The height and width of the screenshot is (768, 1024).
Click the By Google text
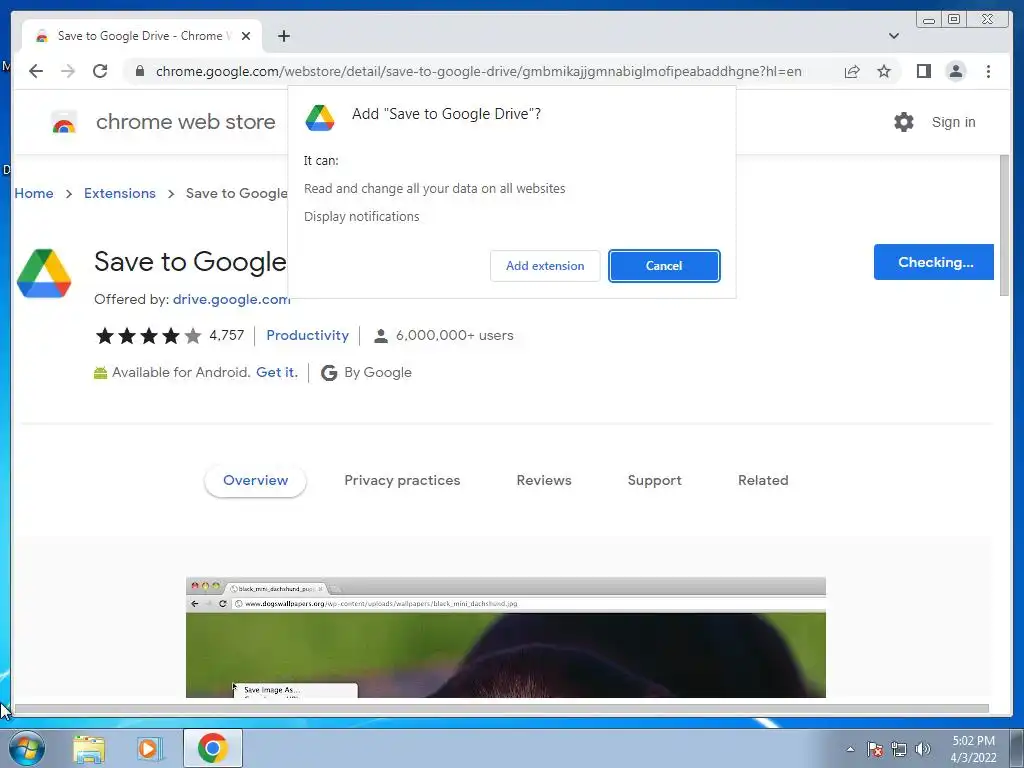pos(377,373)
